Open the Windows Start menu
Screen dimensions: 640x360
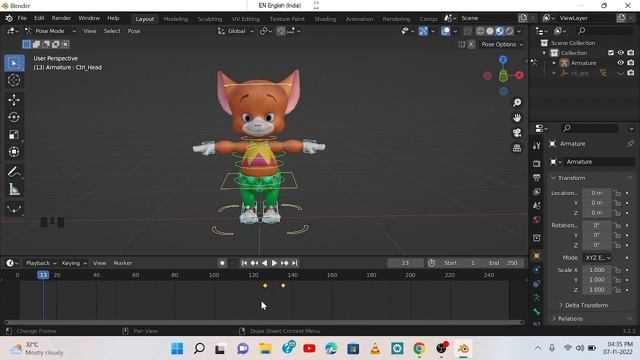(x=177, y=349)
